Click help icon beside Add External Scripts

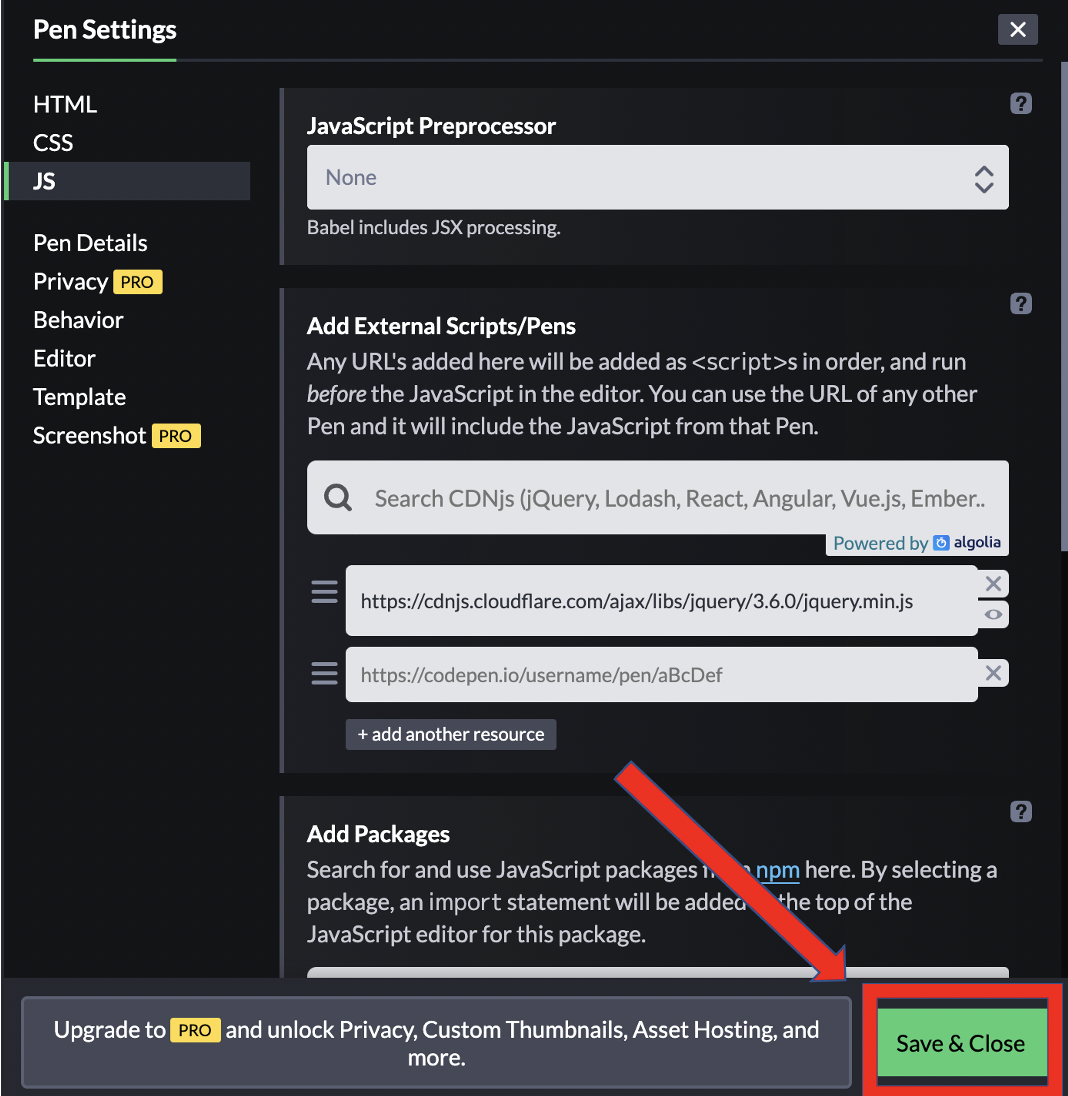1020,303
